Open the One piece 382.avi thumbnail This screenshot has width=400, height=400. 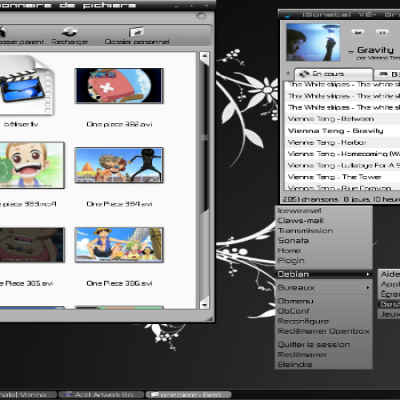click(x=119, y=86)
